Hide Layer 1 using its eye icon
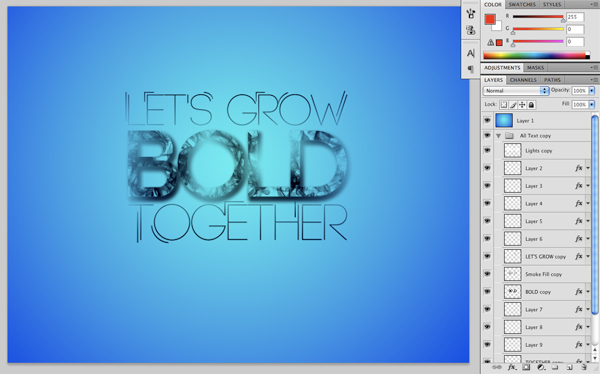 click(x=487, y=121)
